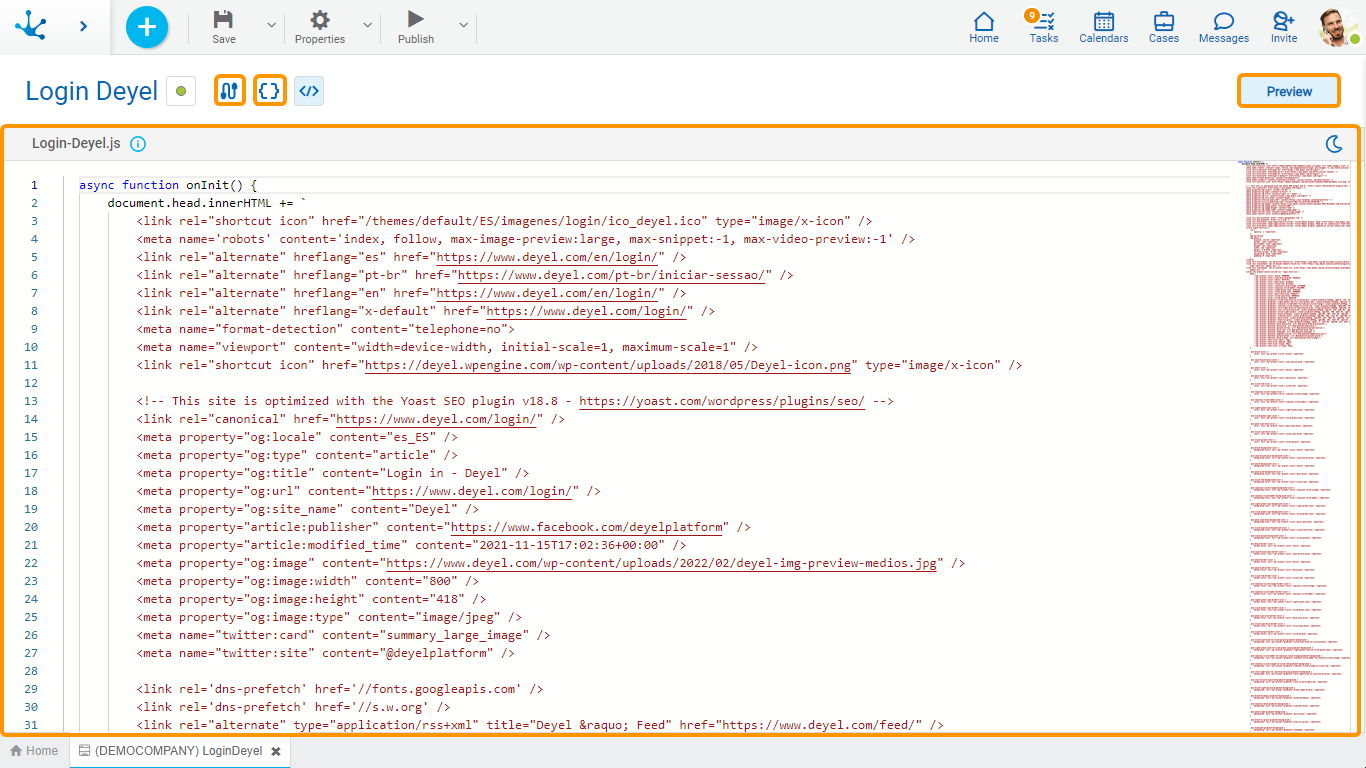Go to Home in top navigation
The height and width of the screenshot is (768, 1366).
pyautogui.click(x=984, y=27)
